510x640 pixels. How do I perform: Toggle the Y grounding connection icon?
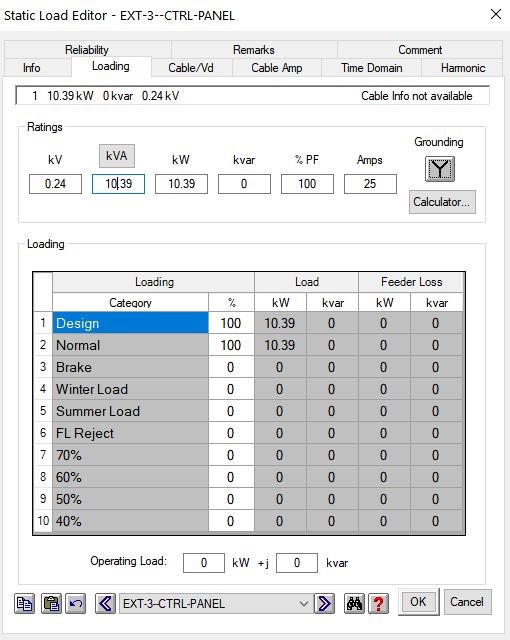click(440, 169)
